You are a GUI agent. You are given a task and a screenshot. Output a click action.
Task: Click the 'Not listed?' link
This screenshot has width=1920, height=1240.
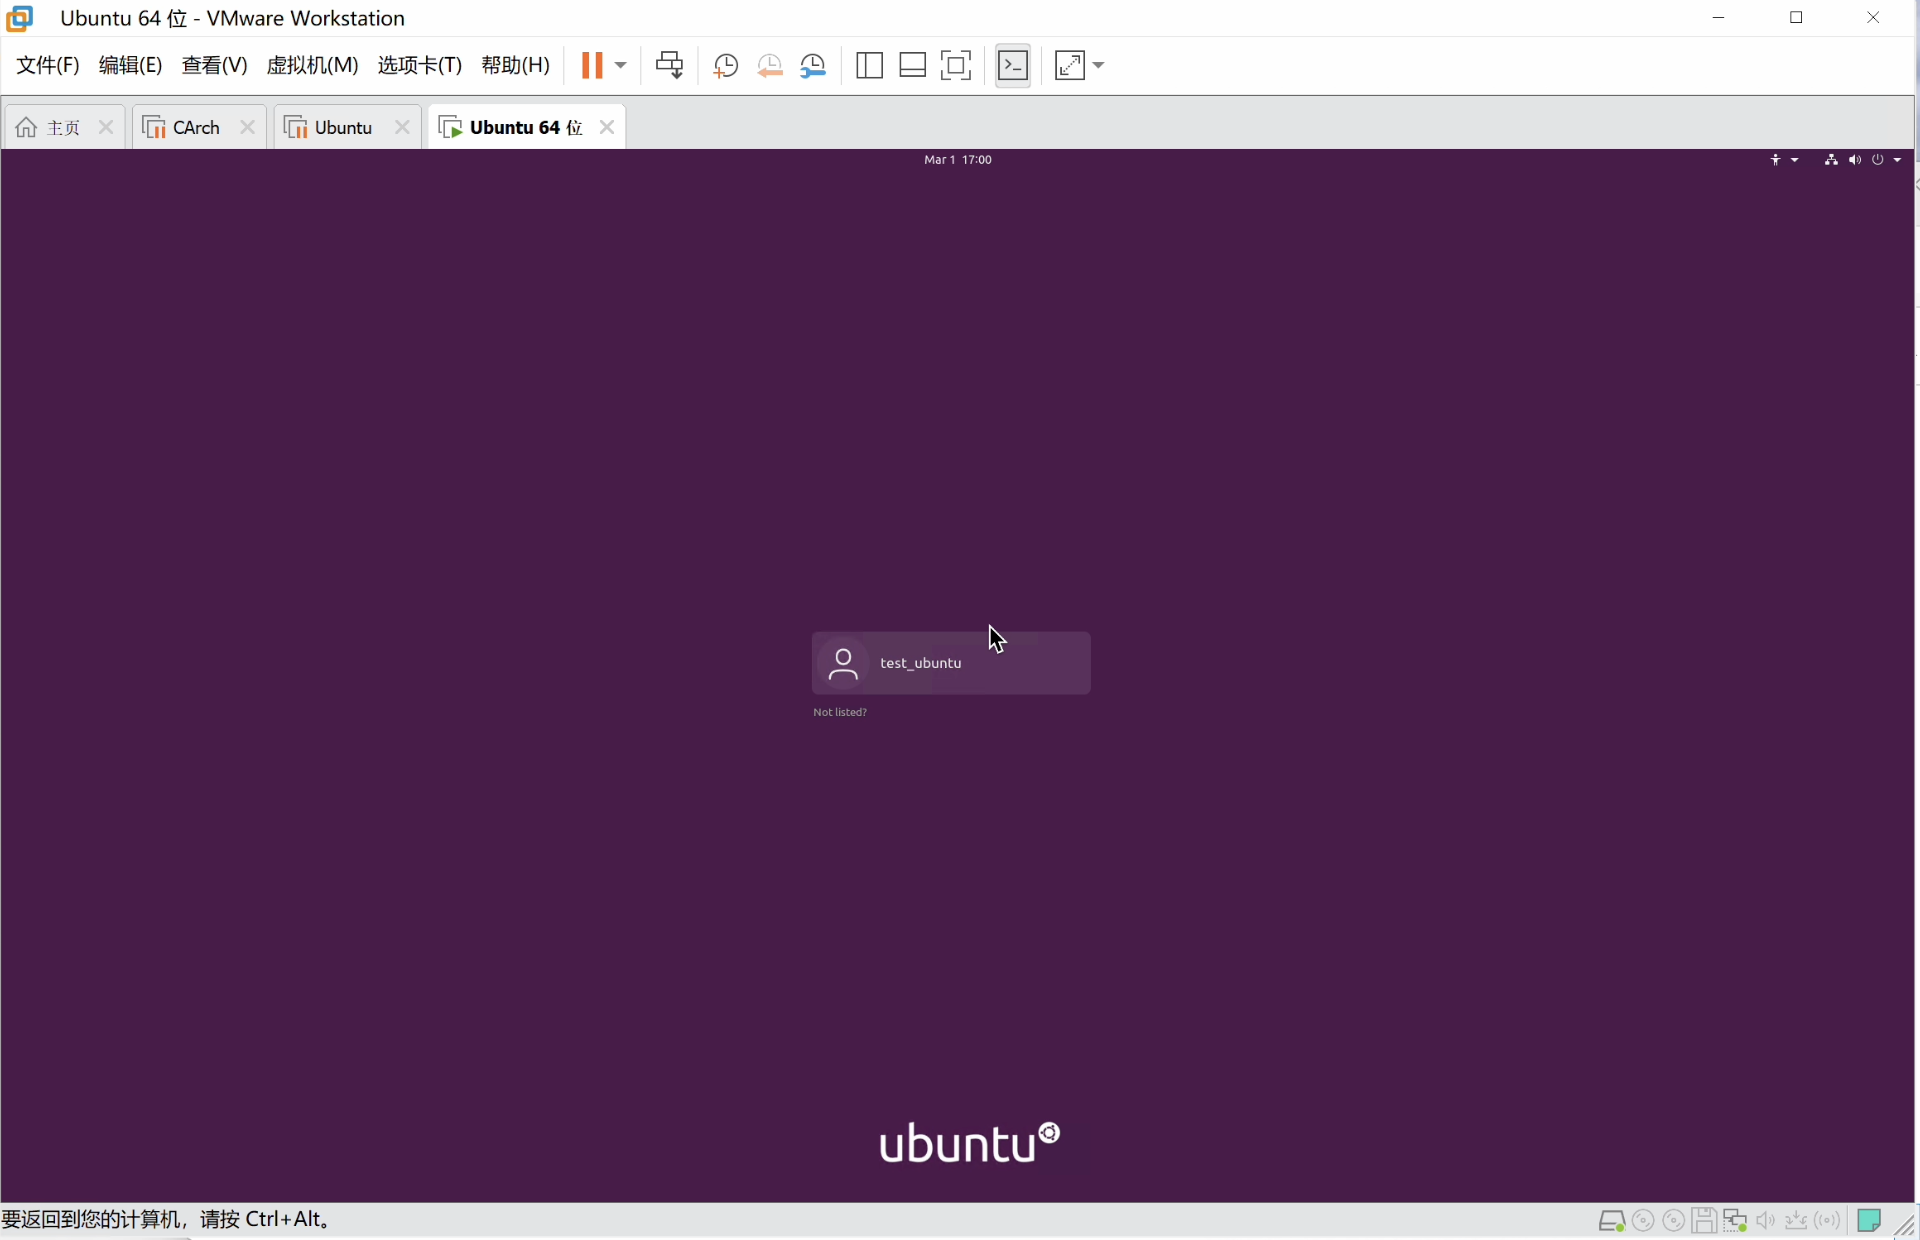(840, 712)
